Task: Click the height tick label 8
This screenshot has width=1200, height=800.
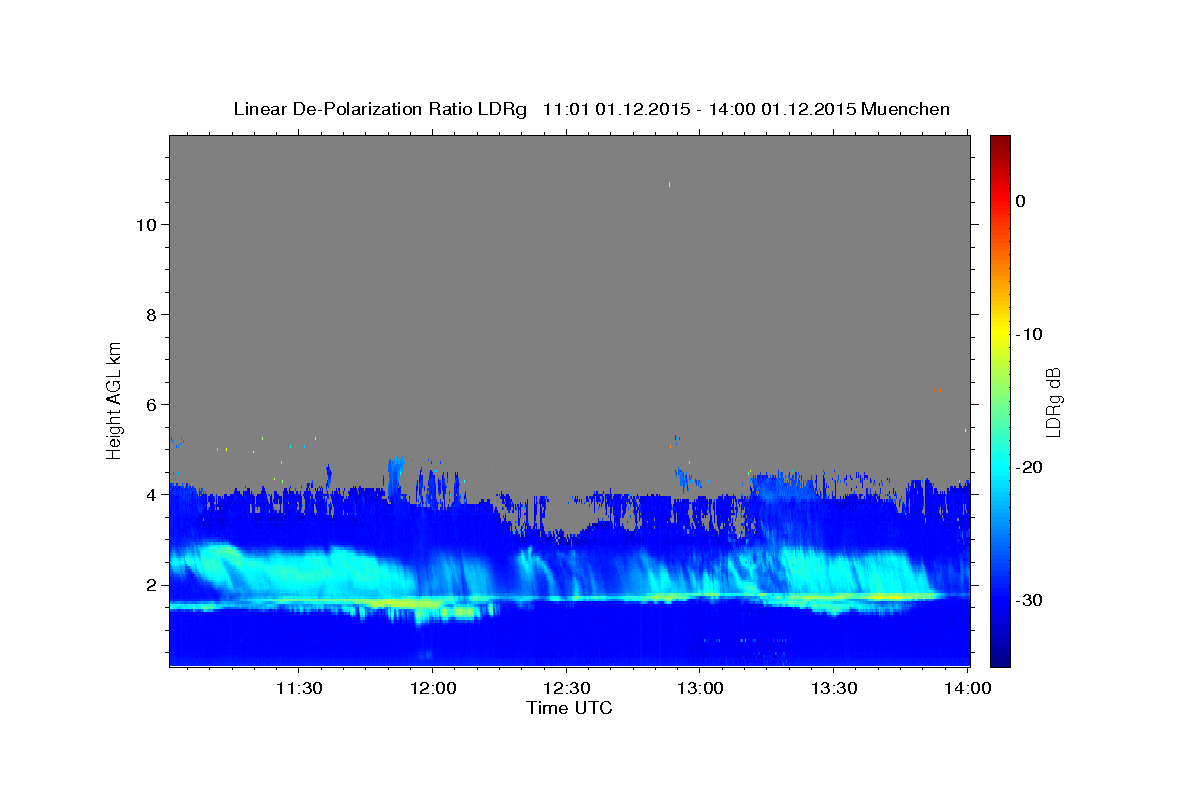Action: coord(151,314)
